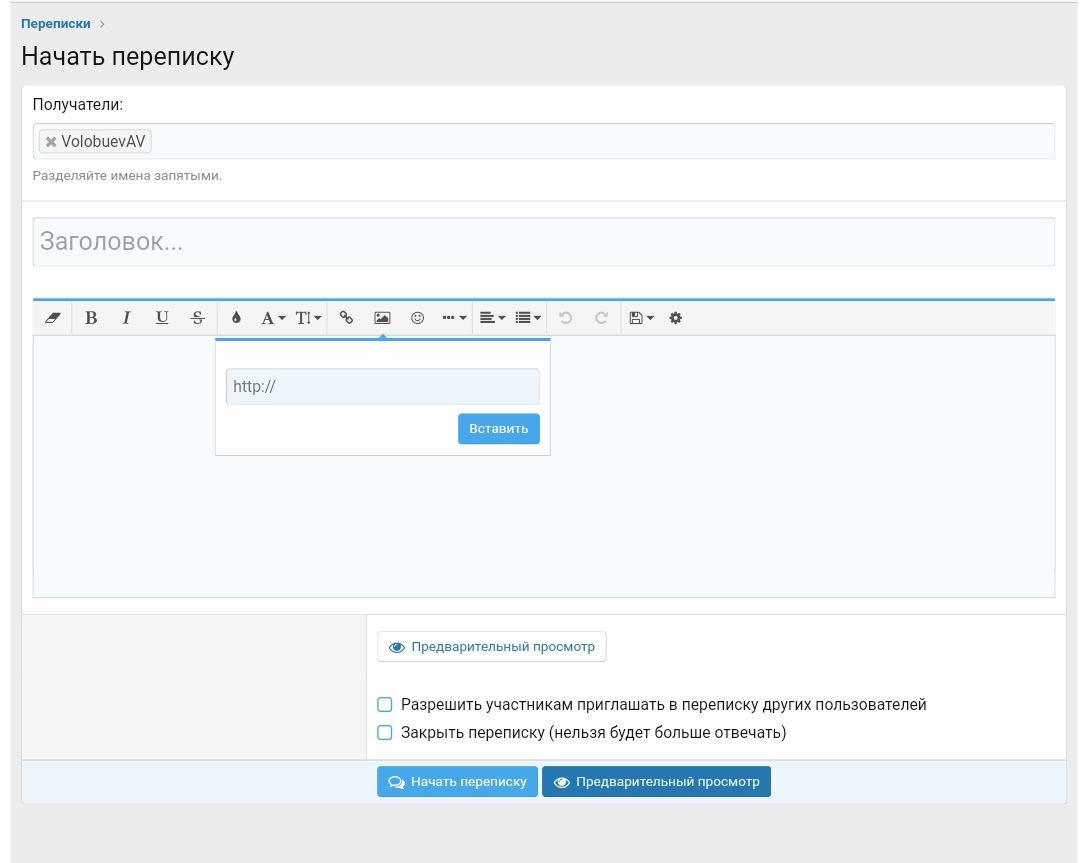The image size is (1080, 863).
Task: Remove recipient VolobuevAV with the x
Action: [x=51, y=142]
